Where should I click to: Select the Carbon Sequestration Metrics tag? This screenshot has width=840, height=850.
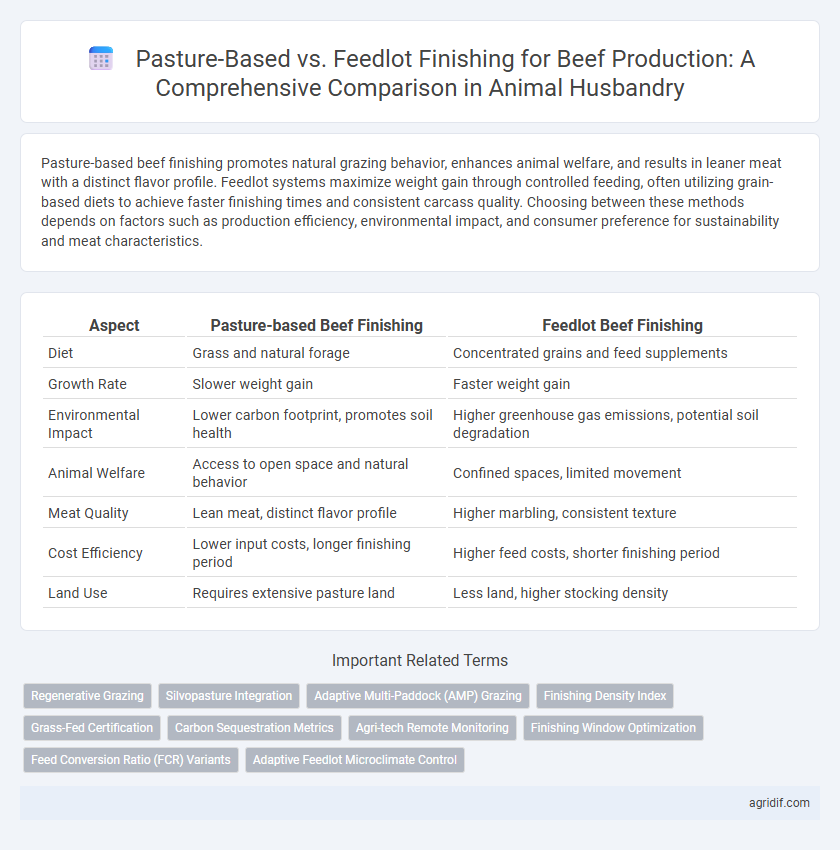pyautogui.click(x=254, y=727)
